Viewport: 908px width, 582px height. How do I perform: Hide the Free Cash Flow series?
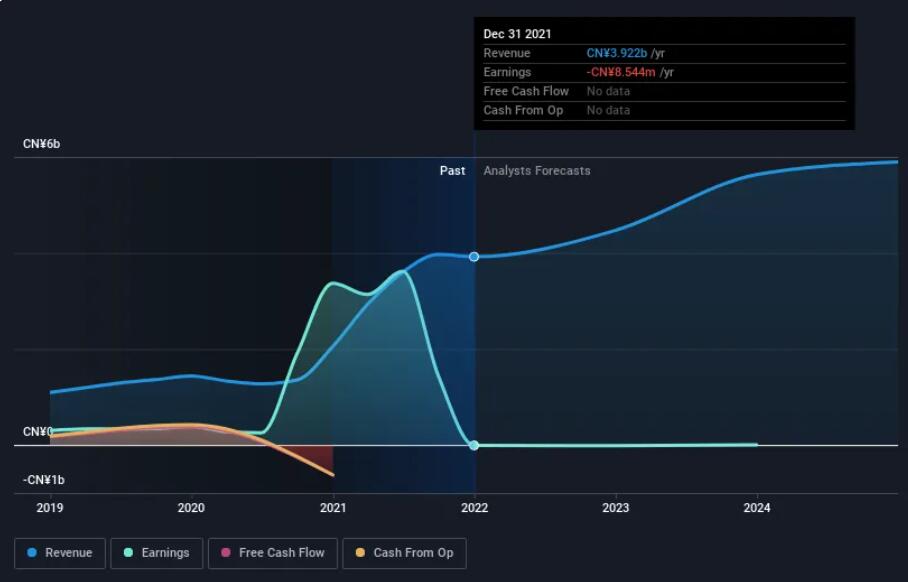click(x=272, y=553)
